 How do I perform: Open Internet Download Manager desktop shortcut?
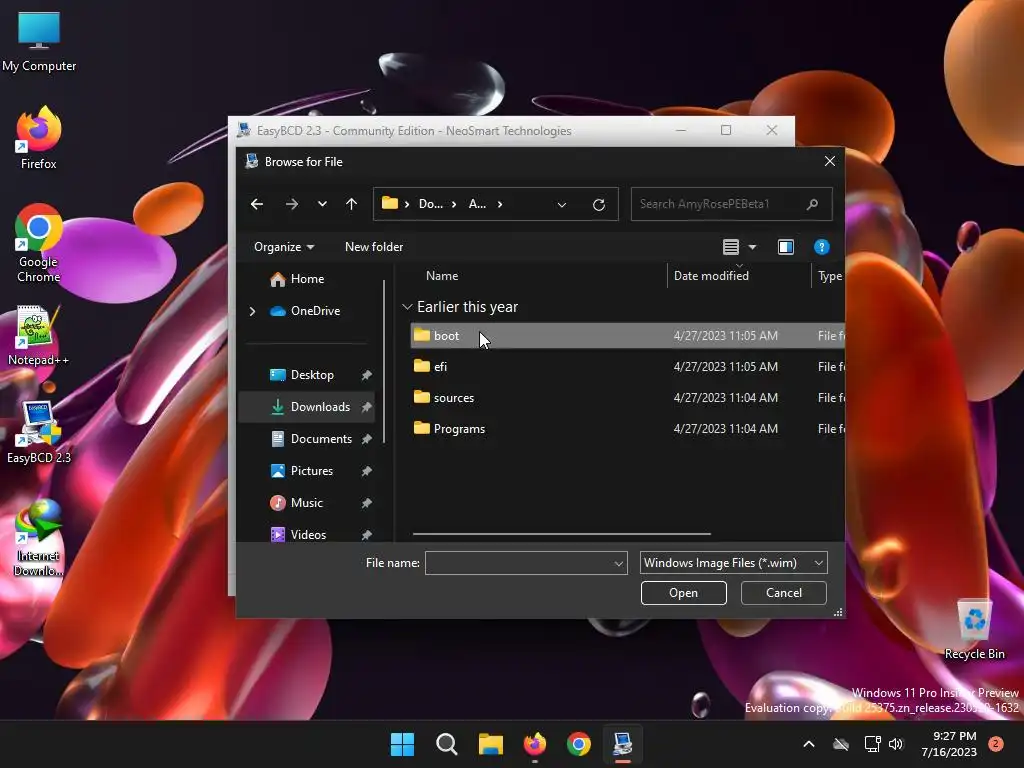click(39, 538)
